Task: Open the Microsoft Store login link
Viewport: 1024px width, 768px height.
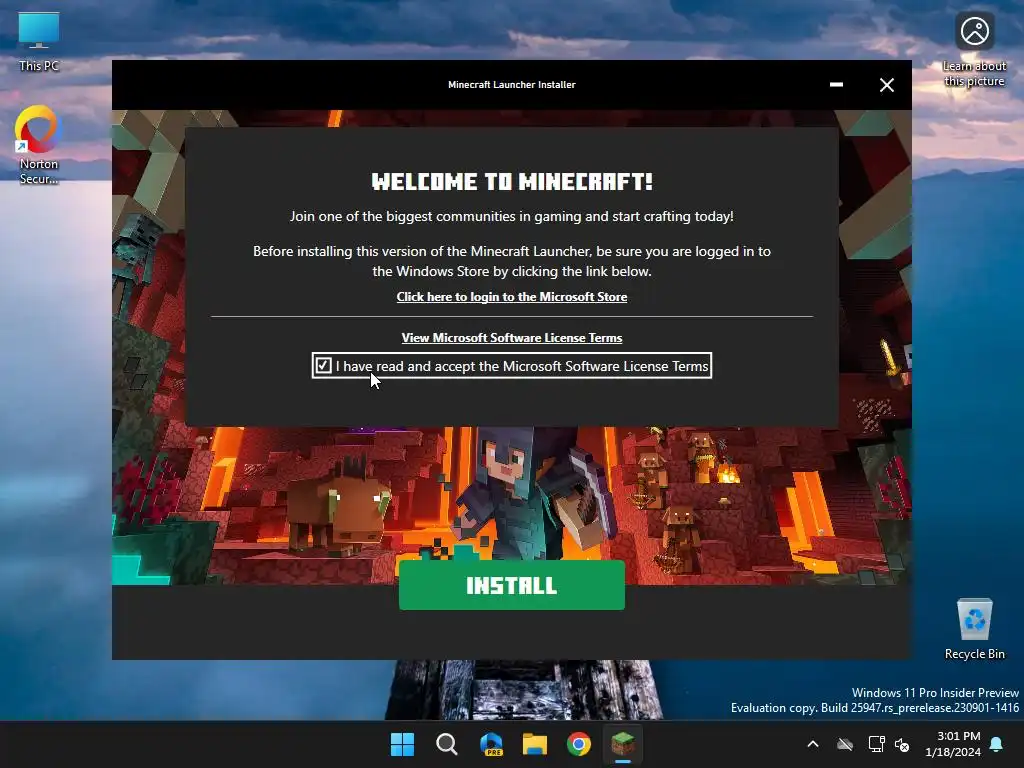Action: [x=511, y=296]
